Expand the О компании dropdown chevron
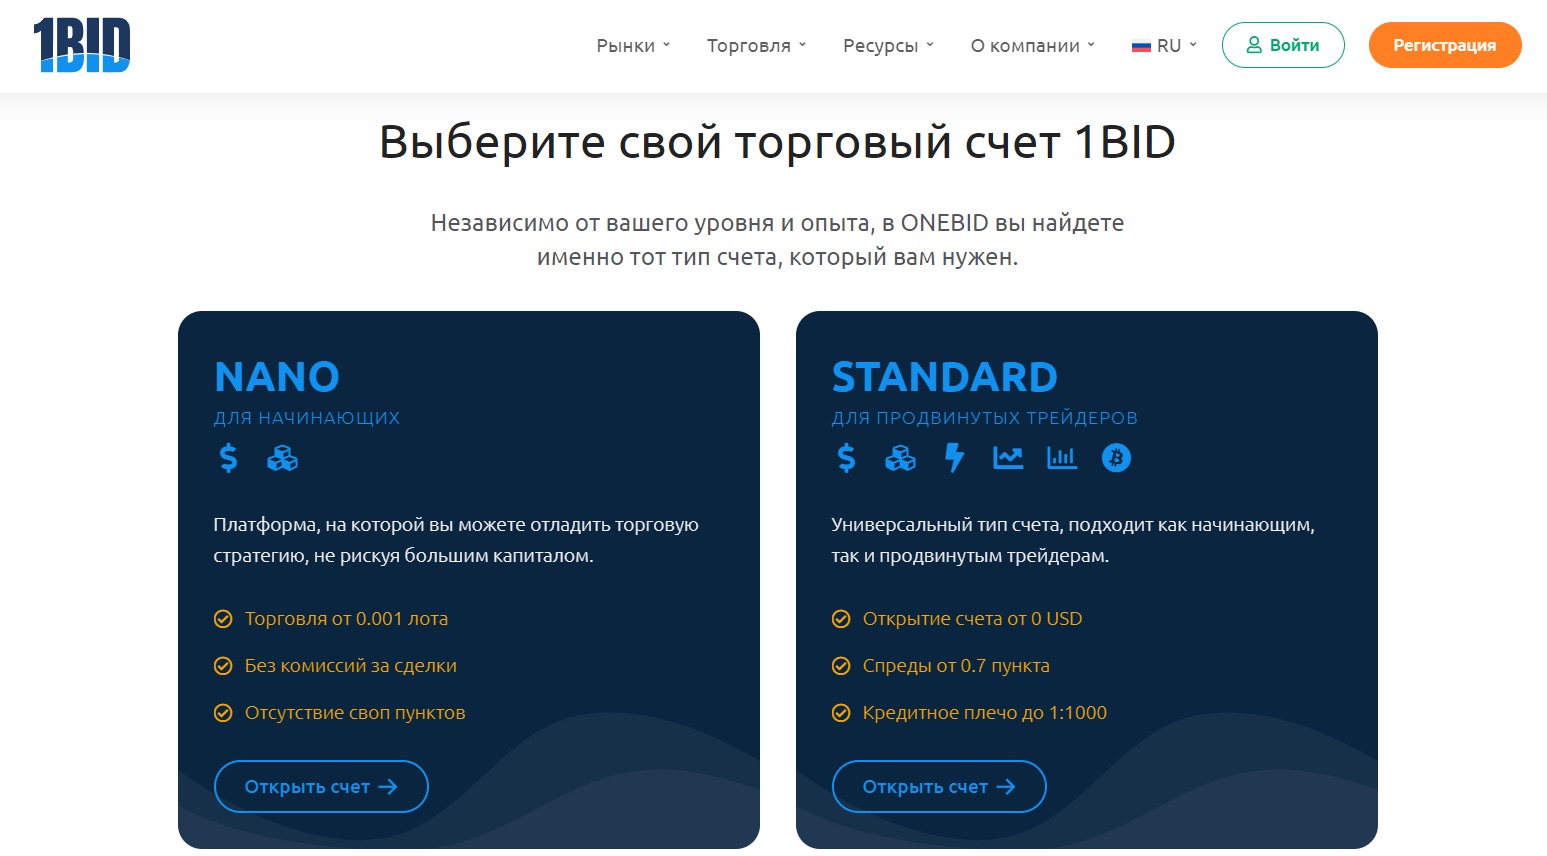 tap(1091, 45)
